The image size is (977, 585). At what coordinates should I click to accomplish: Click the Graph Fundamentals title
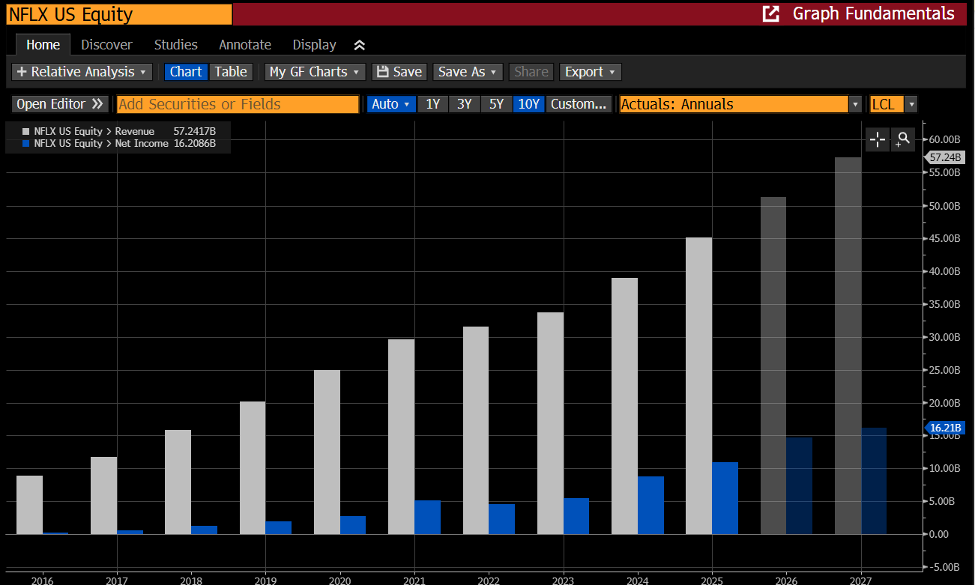pyautogui.click(x=873, y=14)
